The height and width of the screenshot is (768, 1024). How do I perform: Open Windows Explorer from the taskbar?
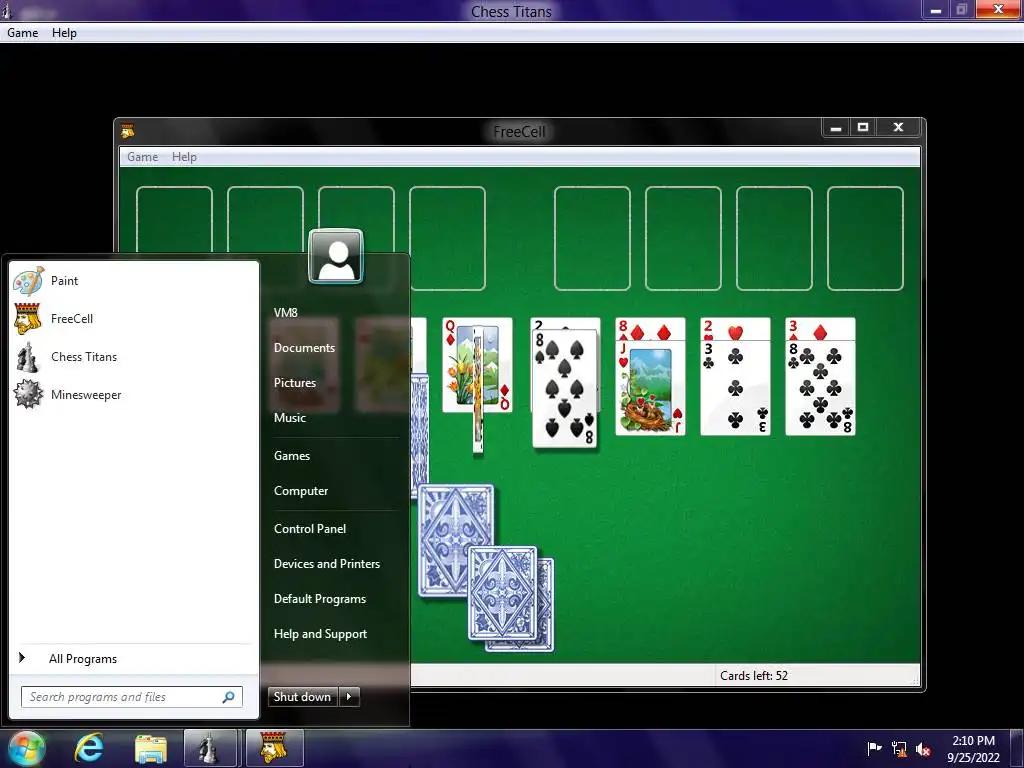click(x=151, y=748)
